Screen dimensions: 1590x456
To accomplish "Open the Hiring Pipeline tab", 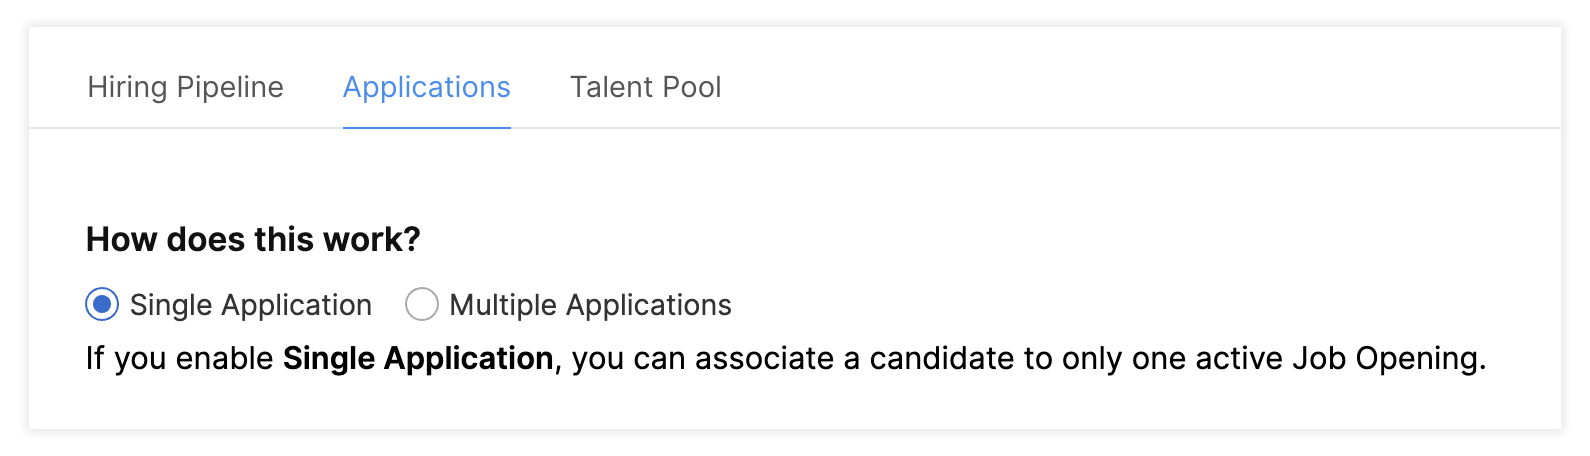I will coord(186,88).
